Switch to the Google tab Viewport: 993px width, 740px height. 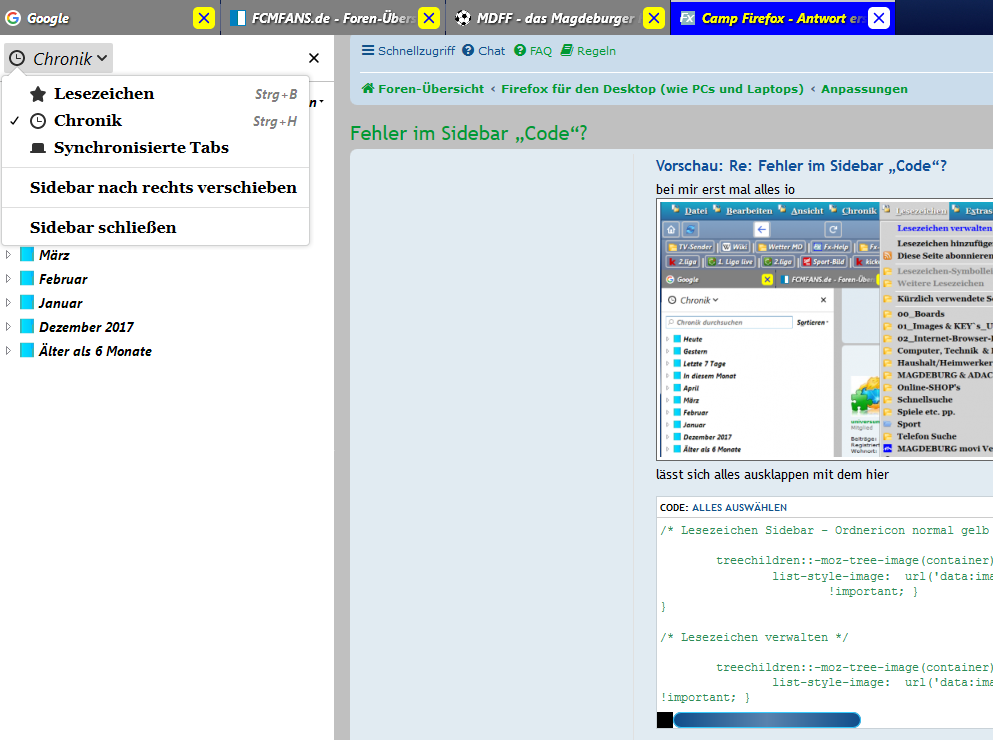click(x=110, y=18)
